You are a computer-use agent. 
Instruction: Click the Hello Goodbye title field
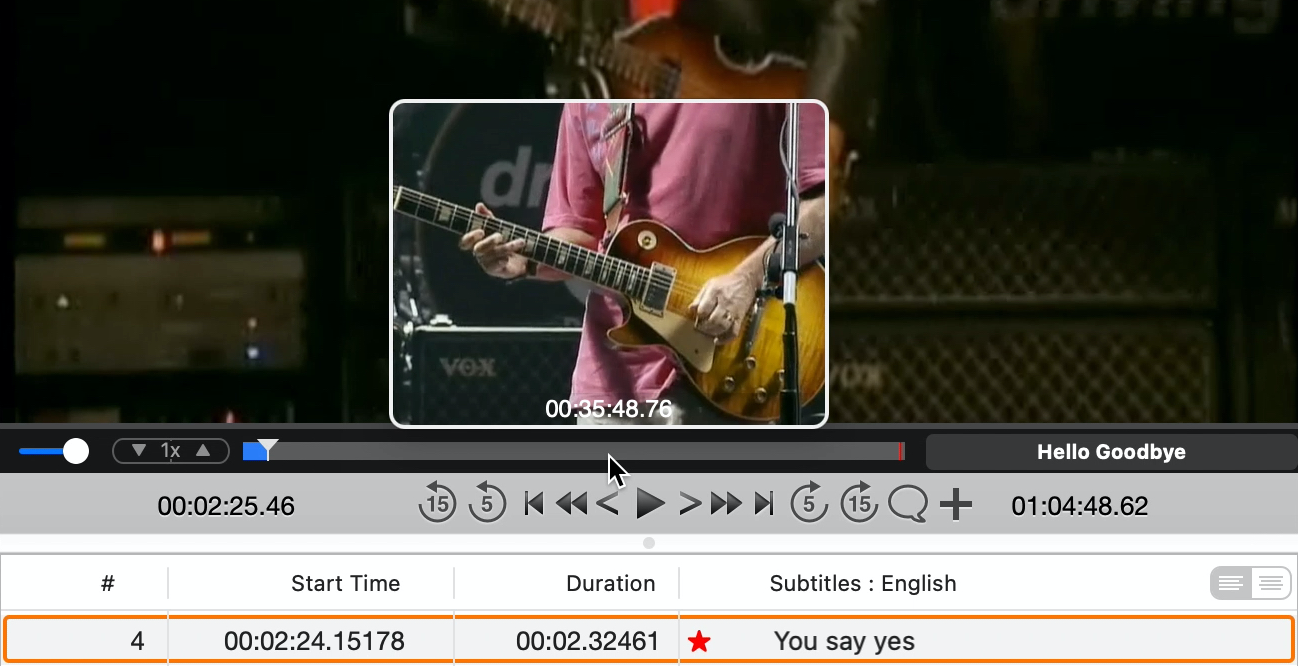1111,452
